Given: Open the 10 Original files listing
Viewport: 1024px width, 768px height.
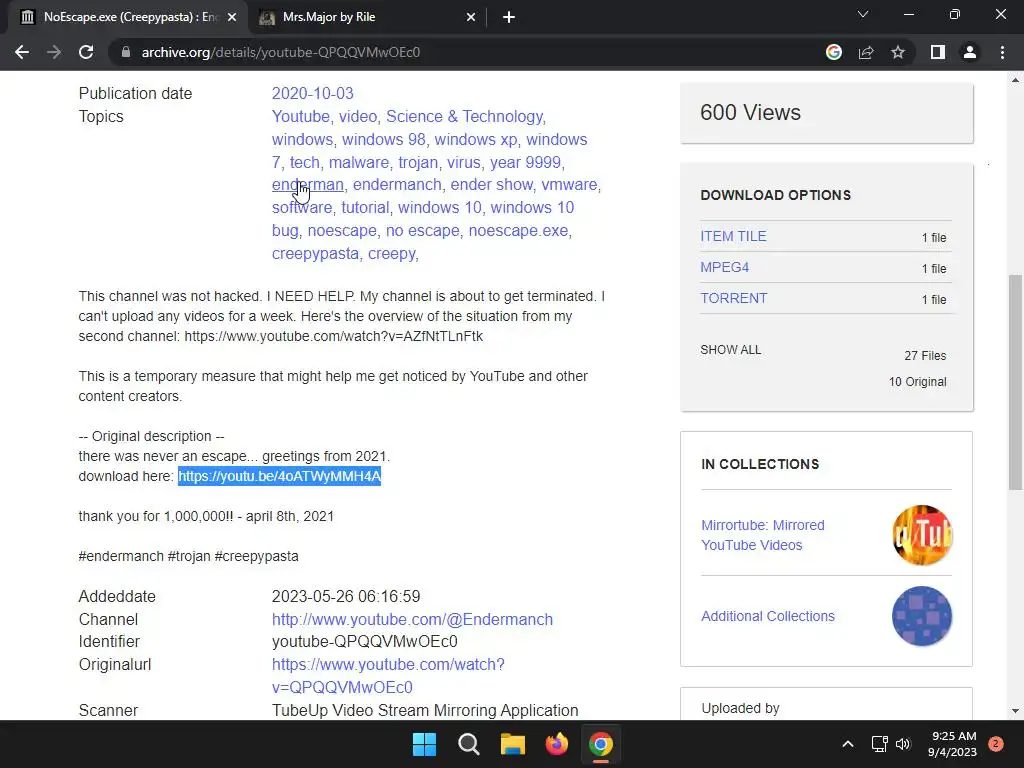Looking at the screenshot, I should (x=917, y=382).
